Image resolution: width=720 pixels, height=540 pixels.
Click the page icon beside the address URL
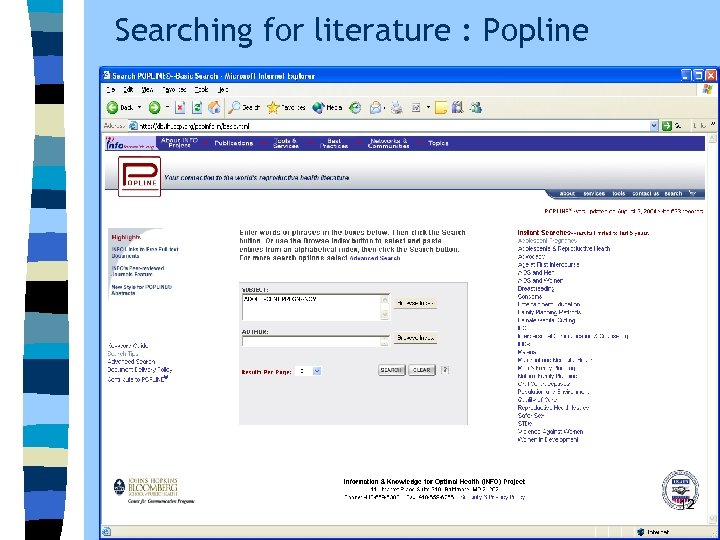133,126
